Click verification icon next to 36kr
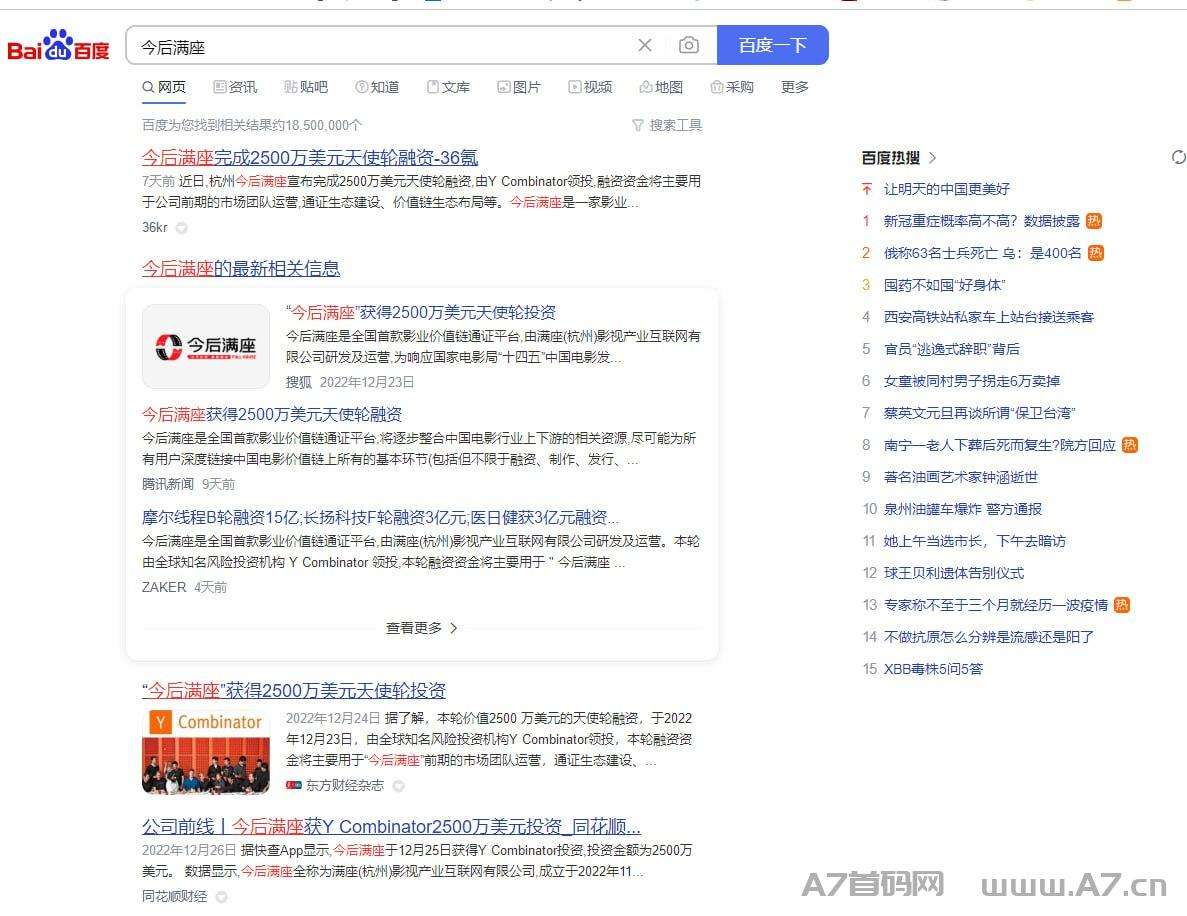The width and height of the screenshot is (1187, 916). click(182, 228)
